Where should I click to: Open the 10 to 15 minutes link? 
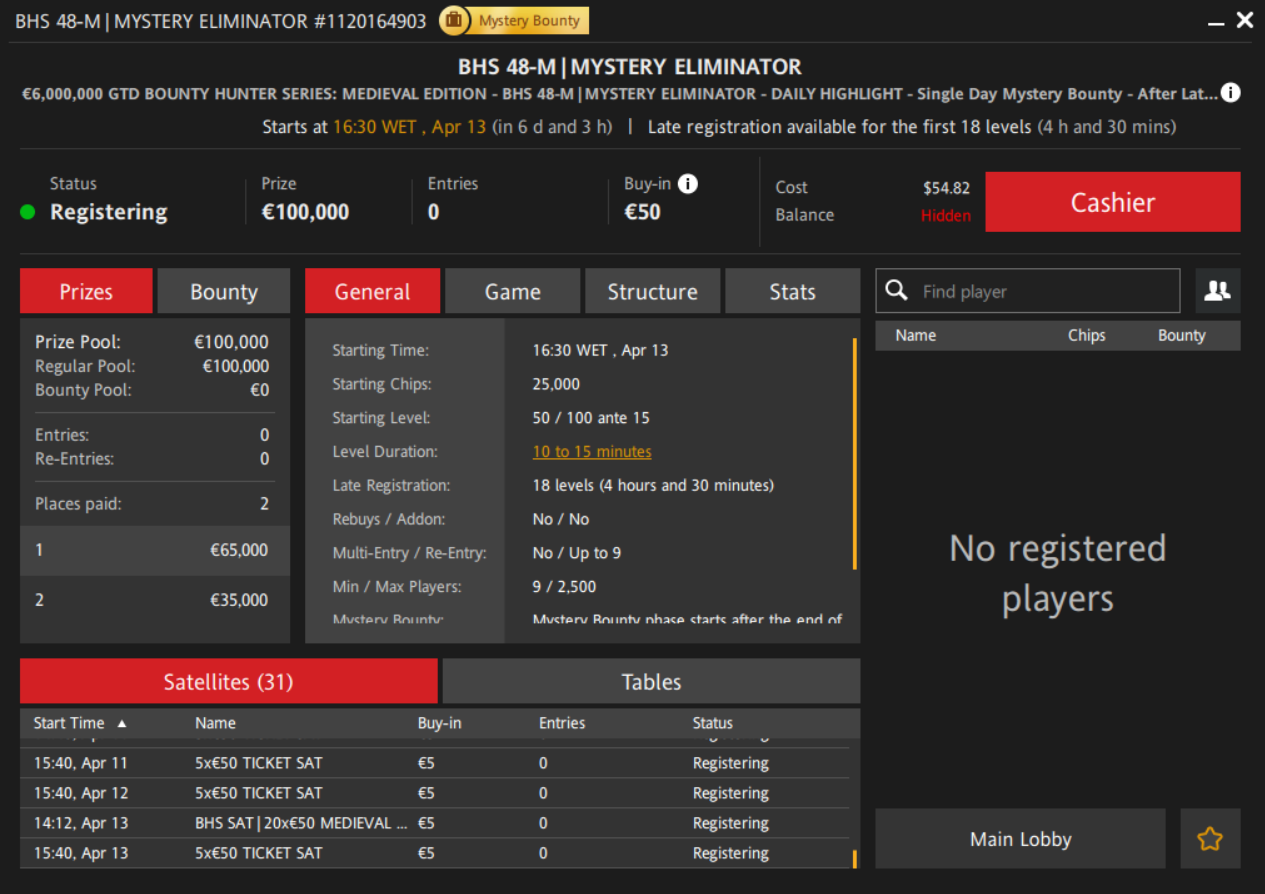pyautogui.click(x=592, y=452)
